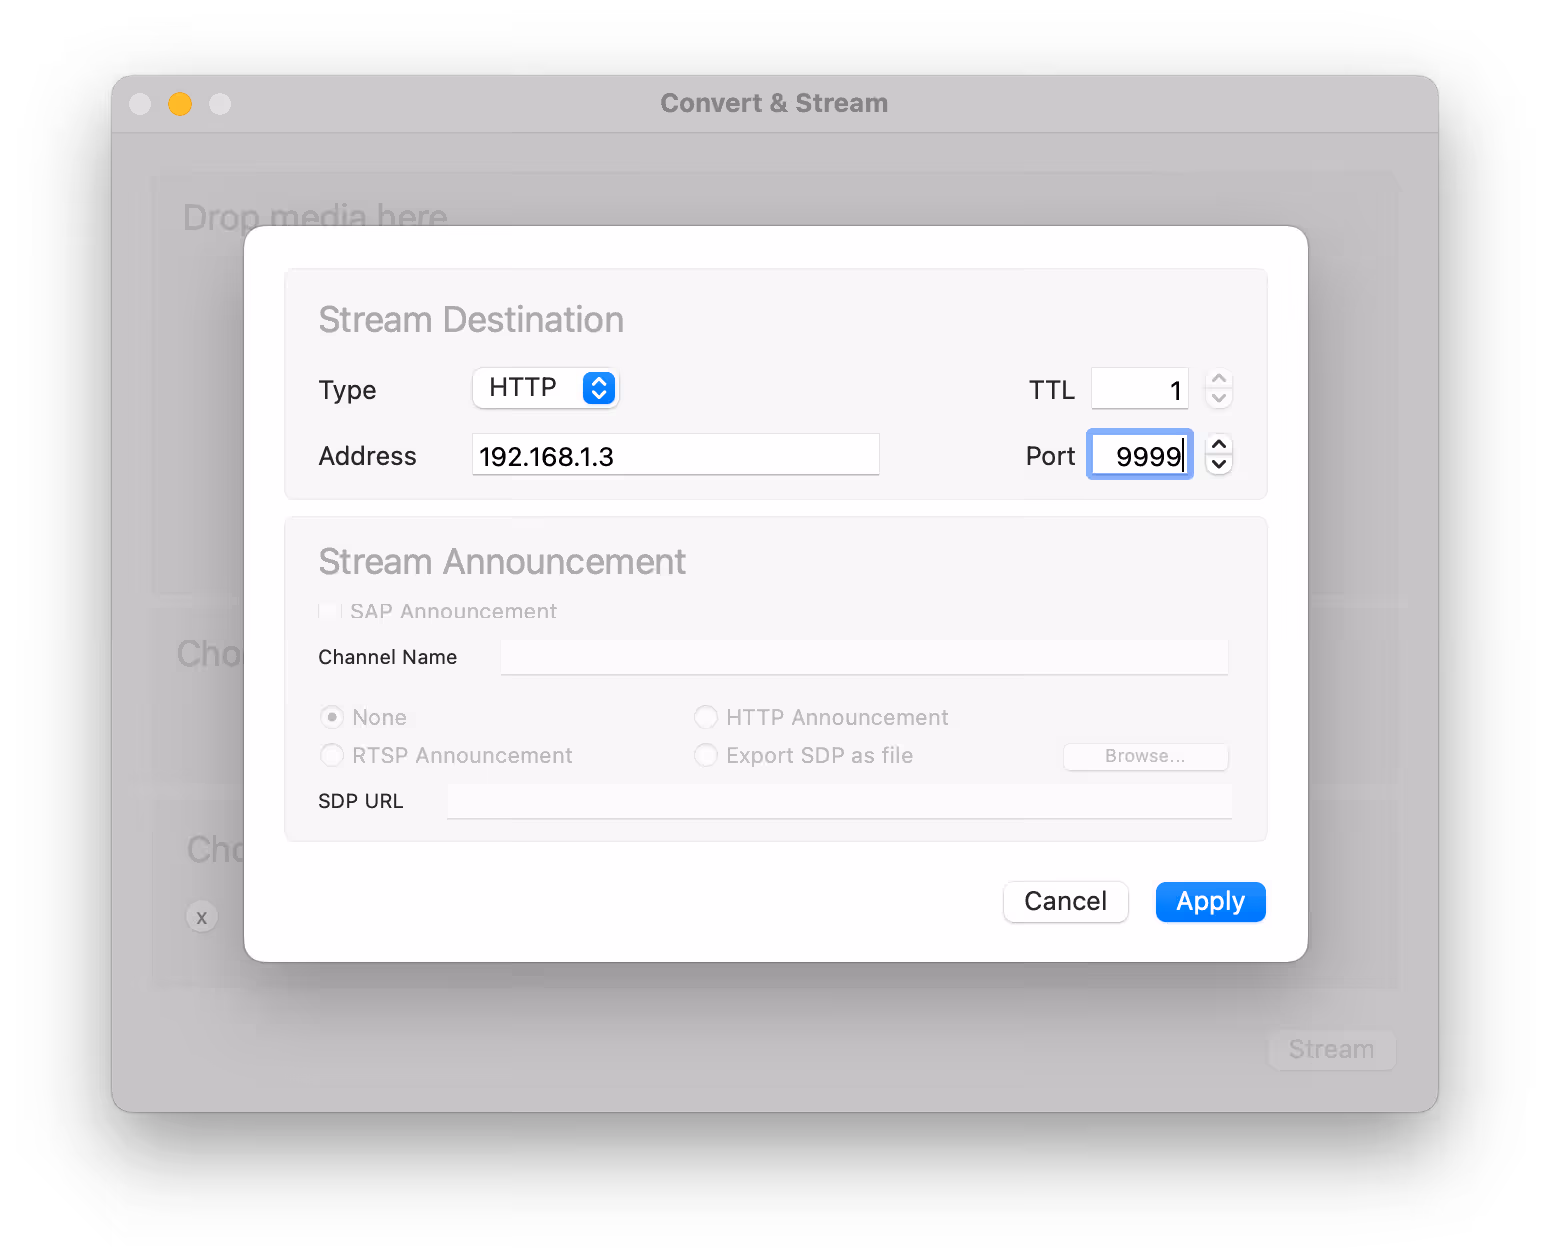Click the small x remove icon
The height and width of the screenshot is (1260, 1550).
(202, 917)
